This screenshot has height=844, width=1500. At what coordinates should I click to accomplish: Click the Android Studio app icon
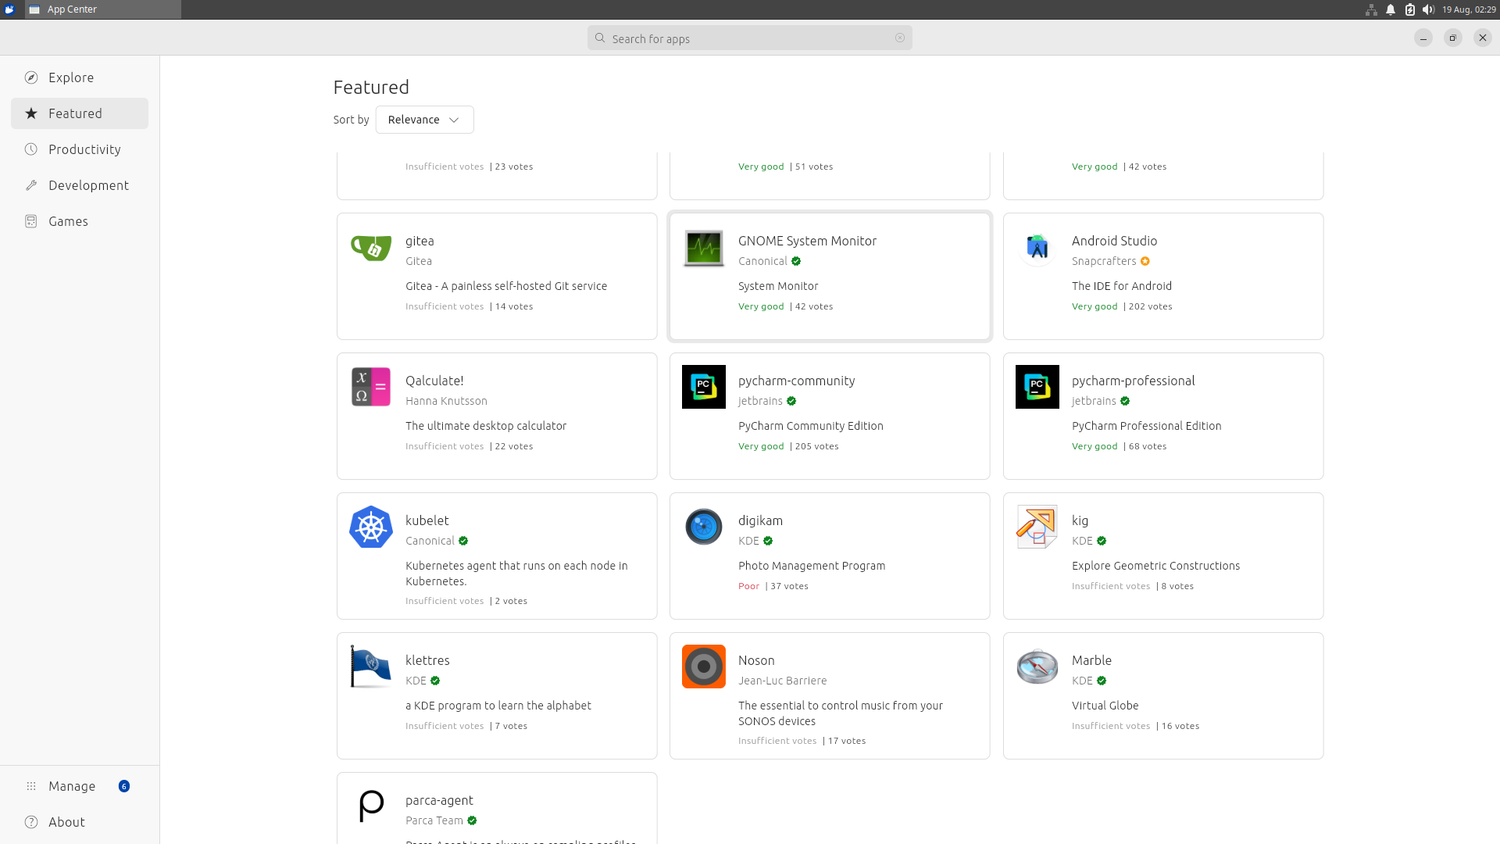pos(1037,247)
